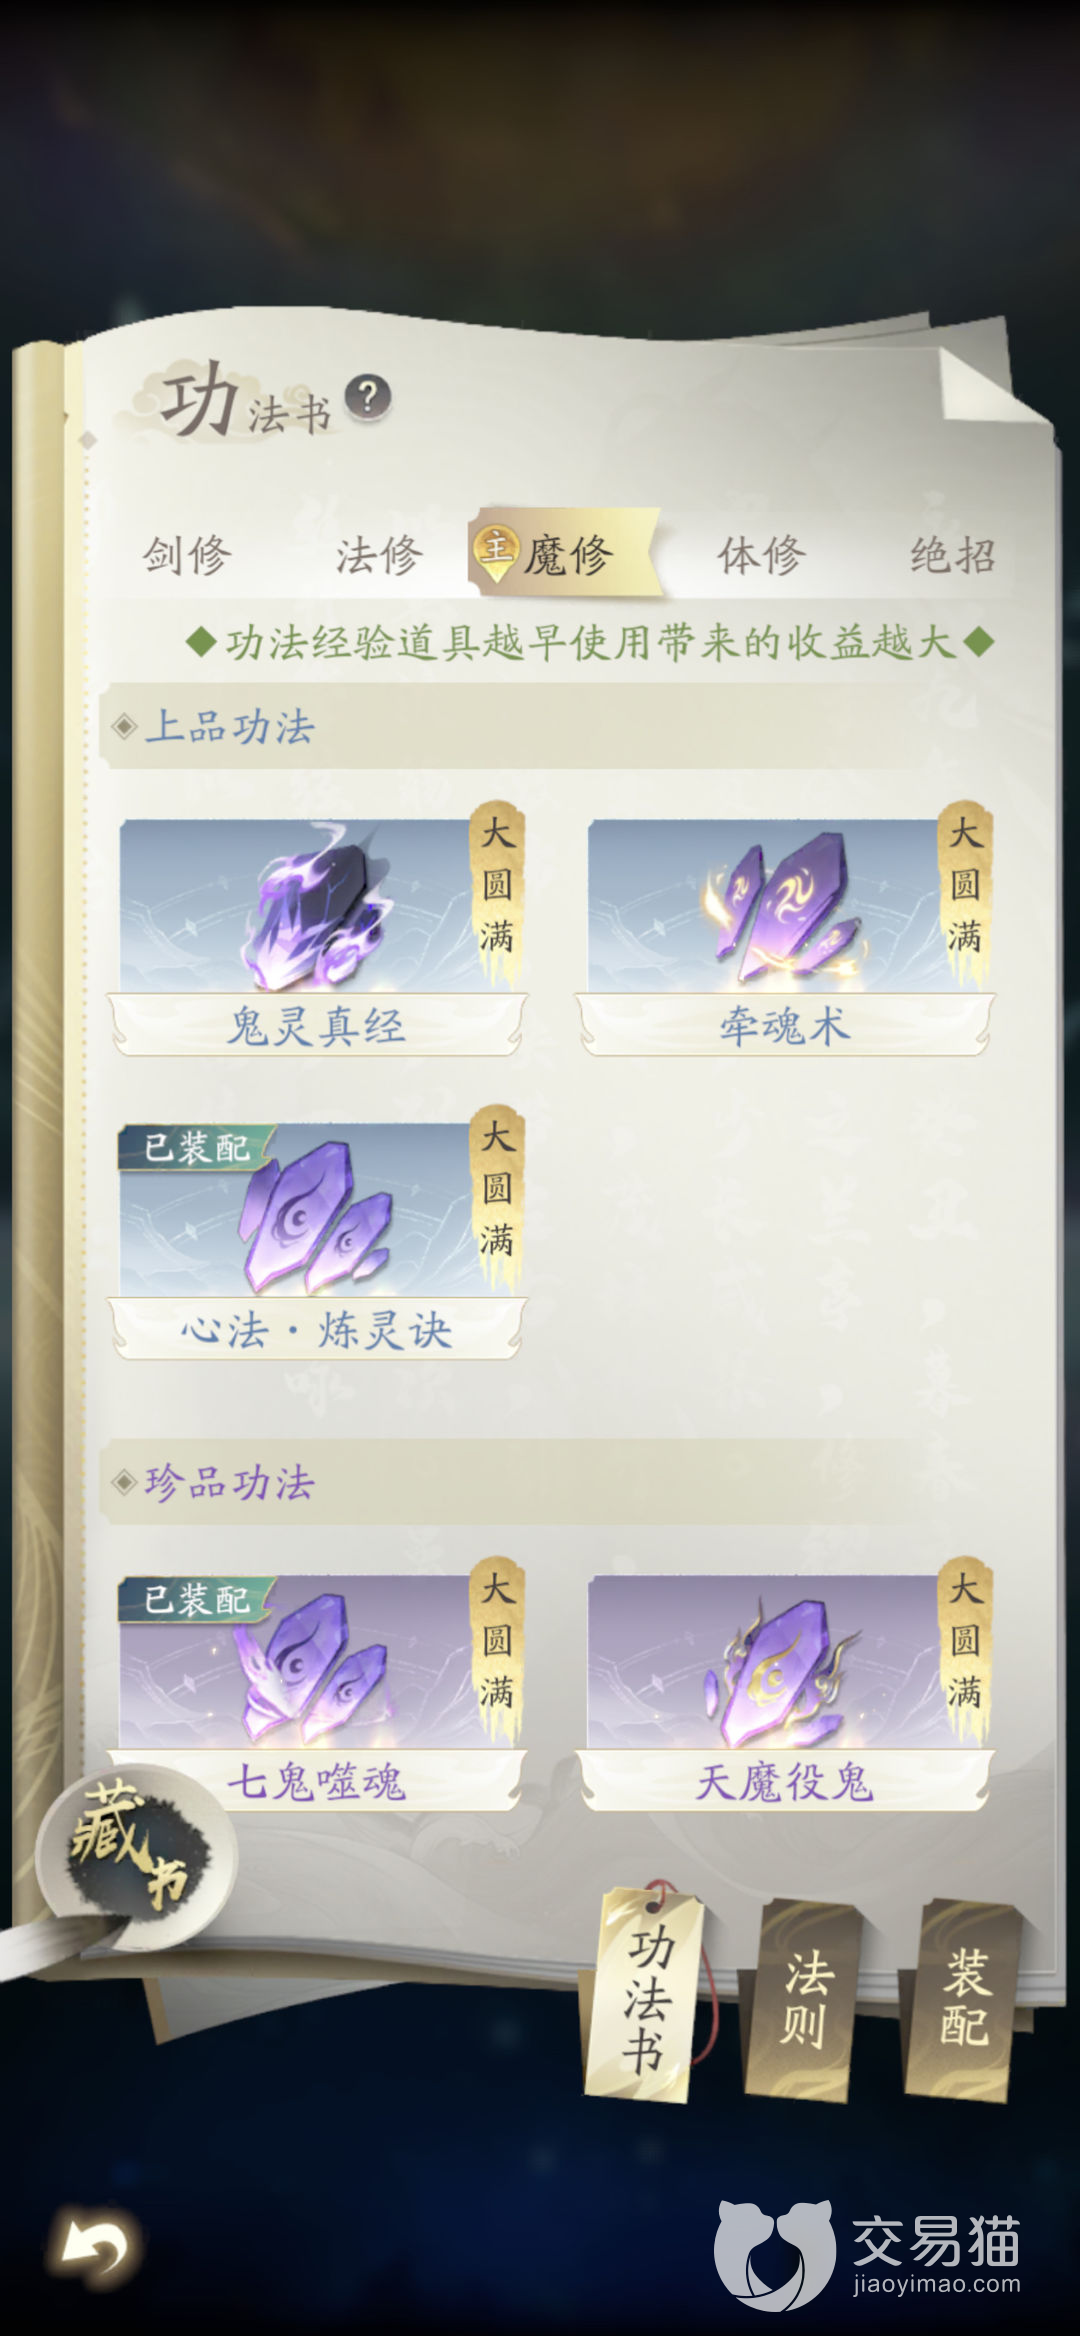Click the 珍品功法 section header

(230, 1483)
